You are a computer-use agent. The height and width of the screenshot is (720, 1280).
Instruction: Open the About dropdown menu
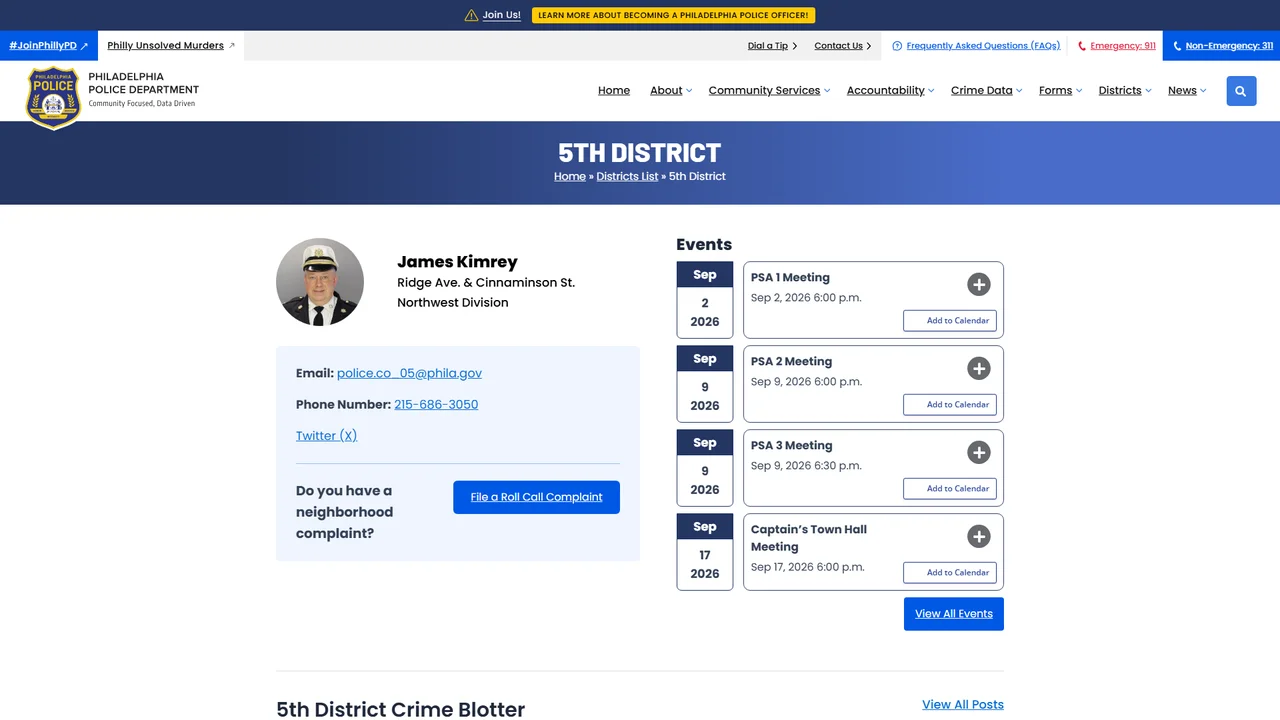(x=671, y=90)
